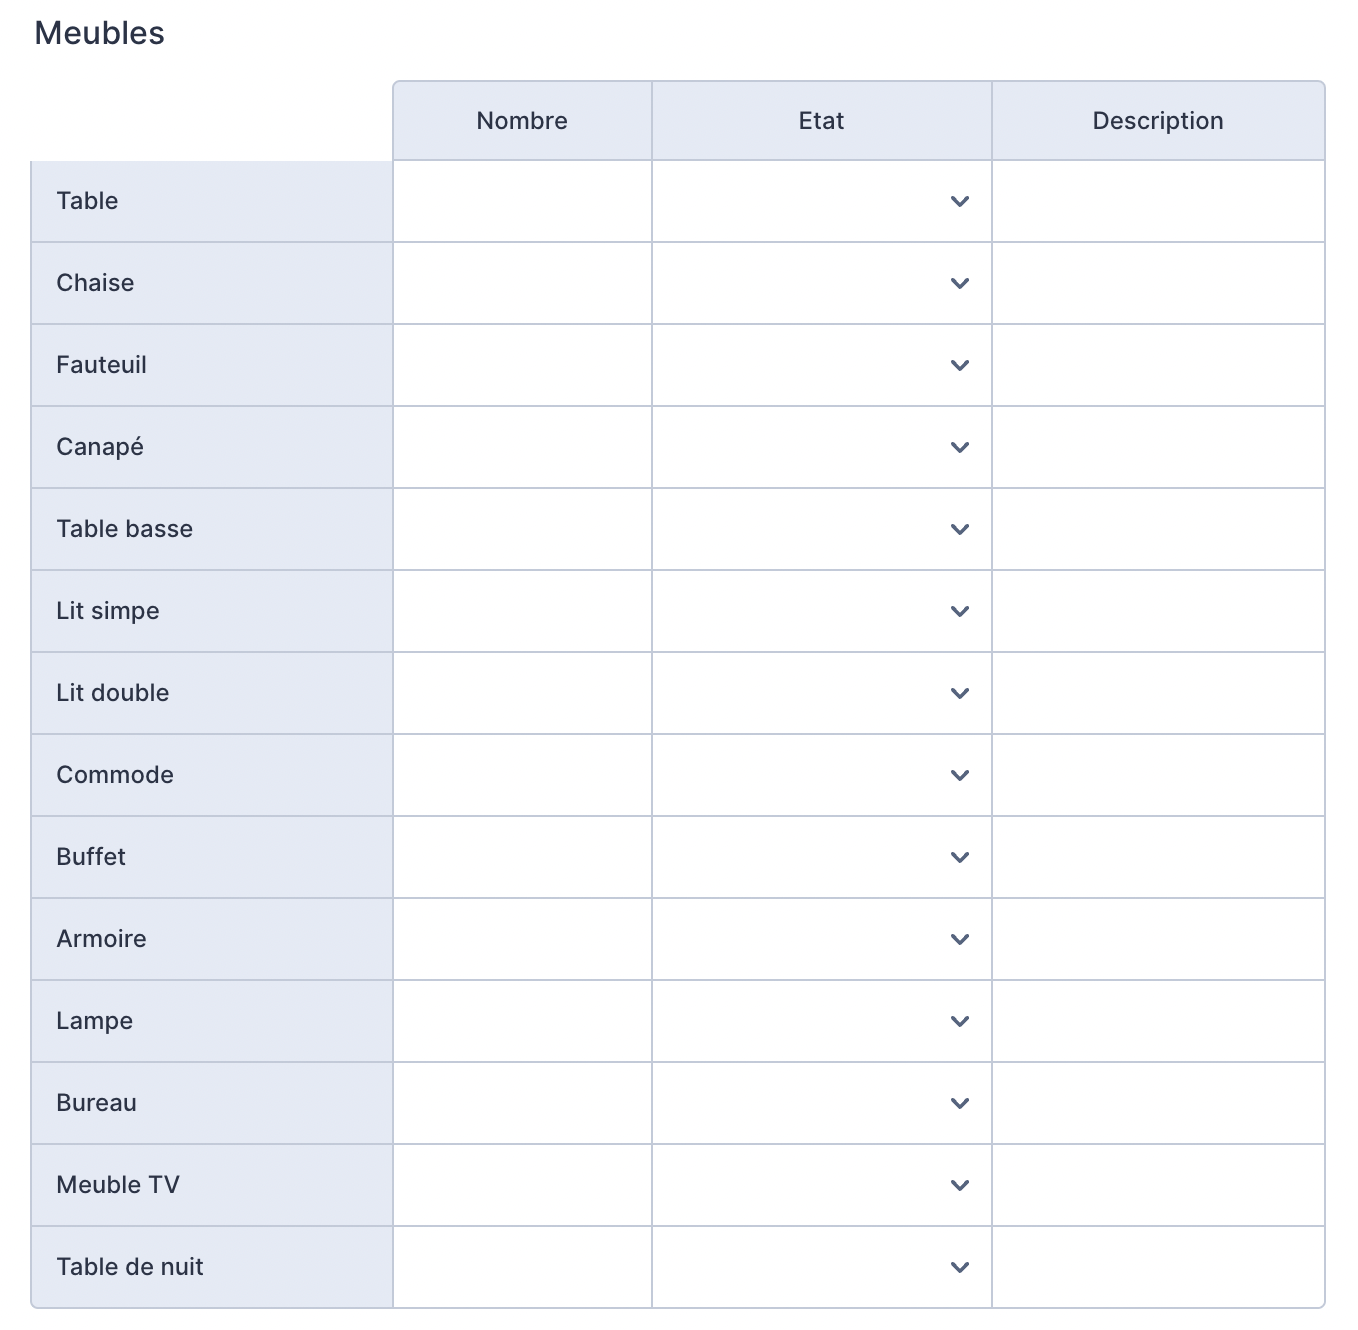Open Etat dropdown in Lit double row
The height and width of the screenshot is (1330, 1358).
[822, 693]
